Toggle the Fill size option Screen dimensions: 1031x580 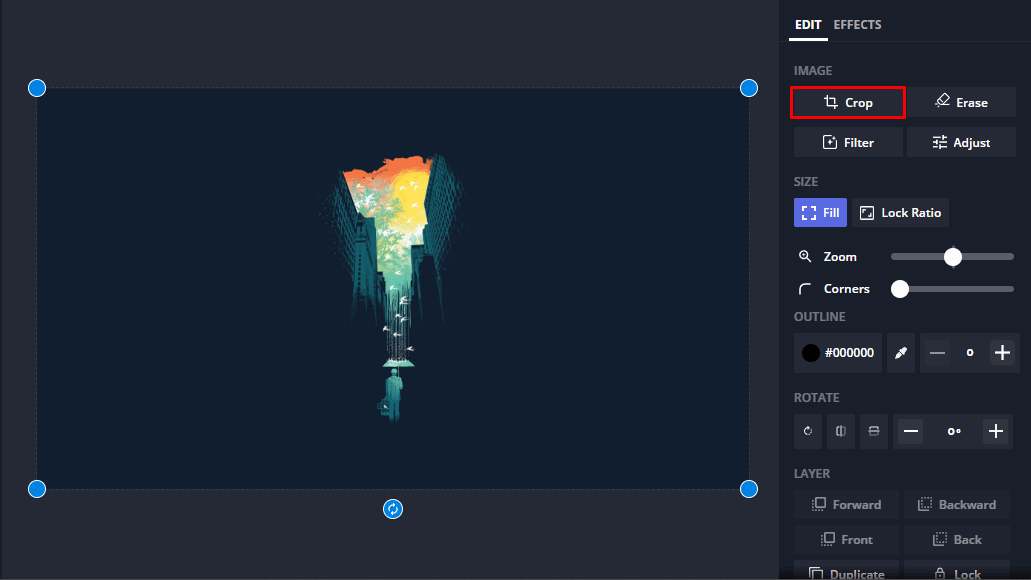tap(820, 212)
